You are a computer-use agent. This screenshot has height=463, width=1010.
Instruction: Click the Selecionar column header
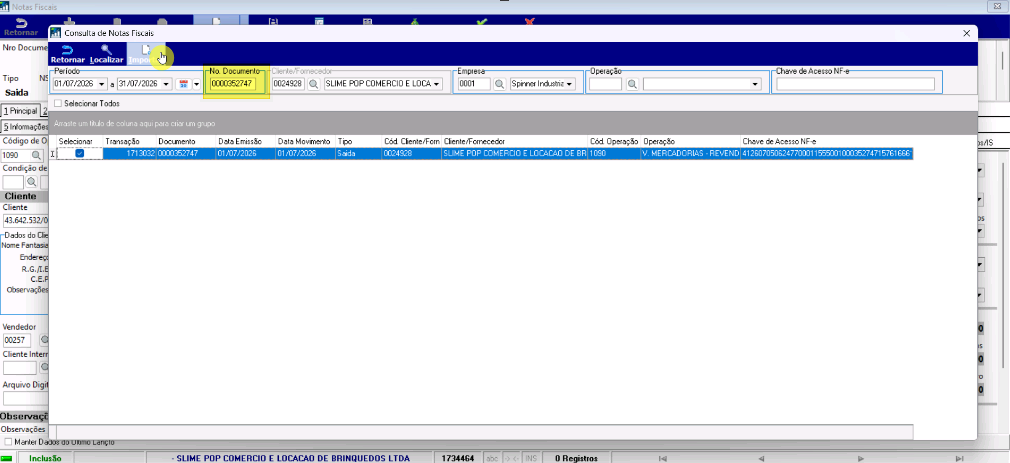click(x=79, y=141)
